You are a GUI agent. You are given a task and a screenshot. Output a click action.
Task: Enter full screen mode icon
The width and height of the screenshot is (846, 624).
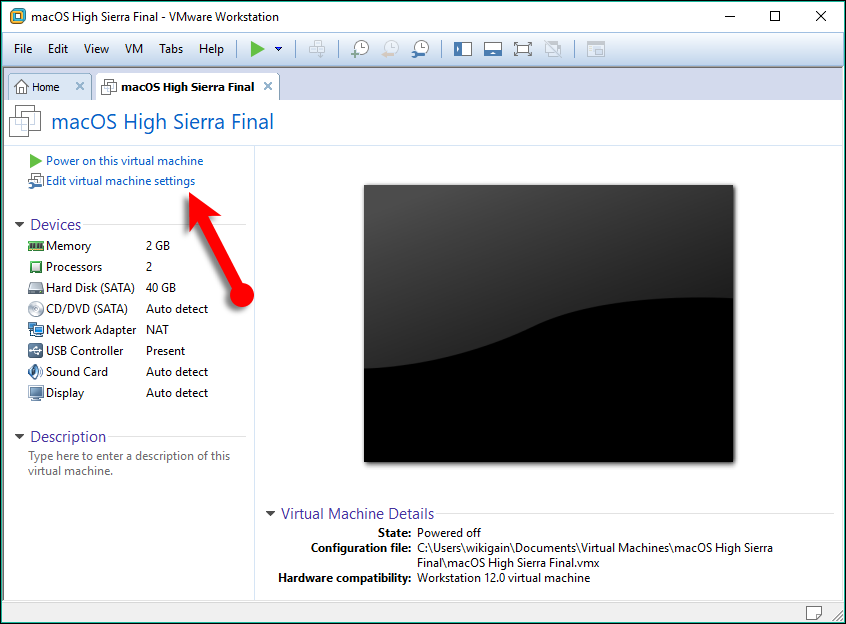(x=523, y=49)
